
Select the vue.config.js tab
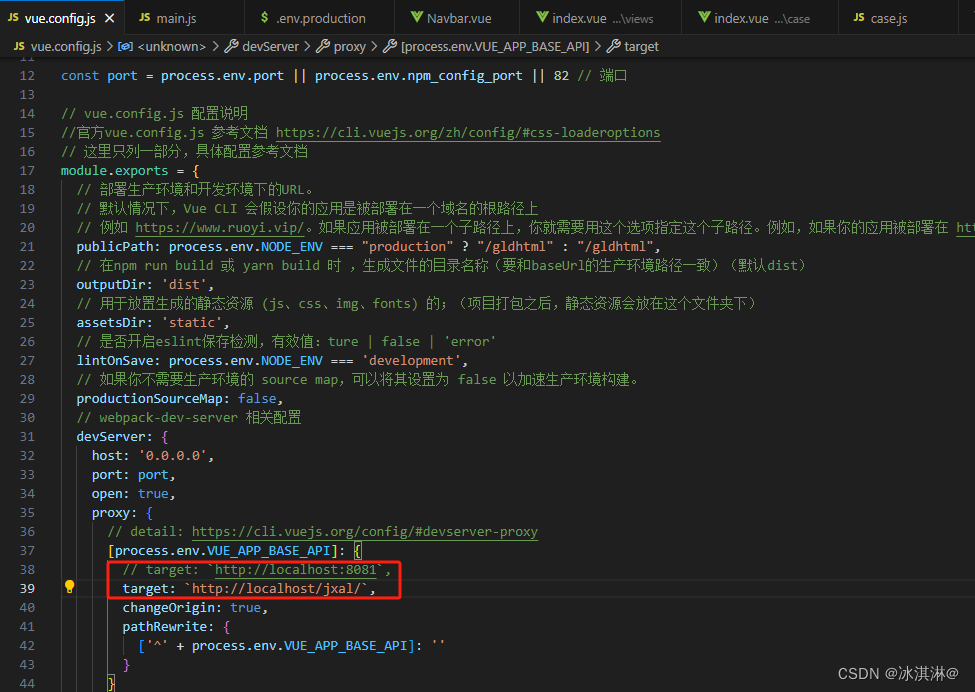(x=60, y=18)
